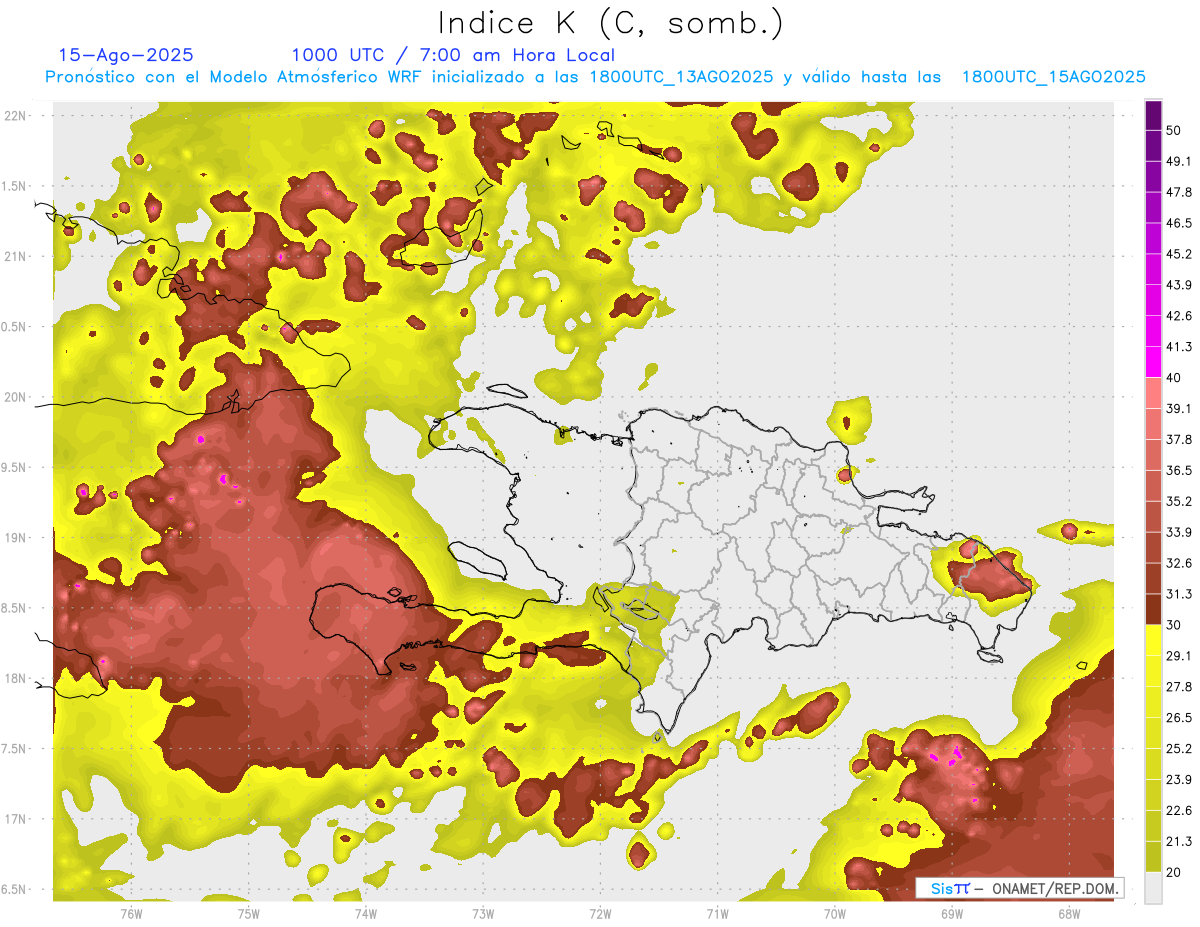
Task: Click the "25.2" color scale label
Action: click(1179, 748)
